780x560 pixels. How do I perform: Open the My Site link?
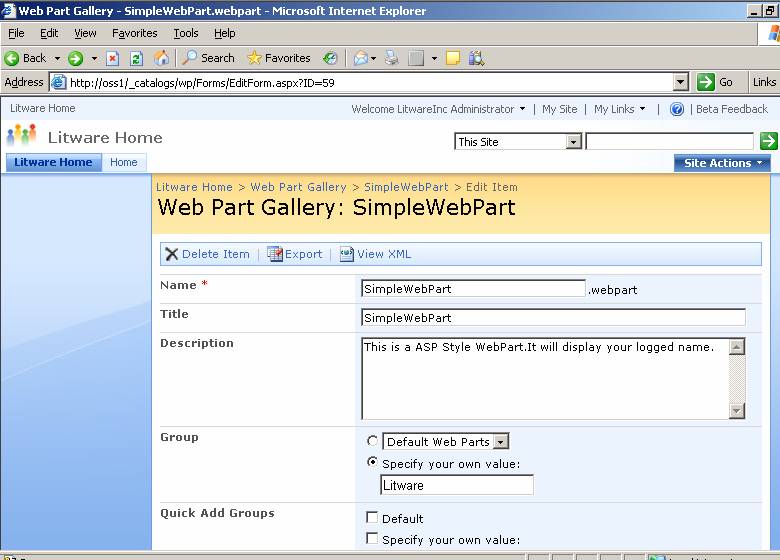(x=560, y=109)
